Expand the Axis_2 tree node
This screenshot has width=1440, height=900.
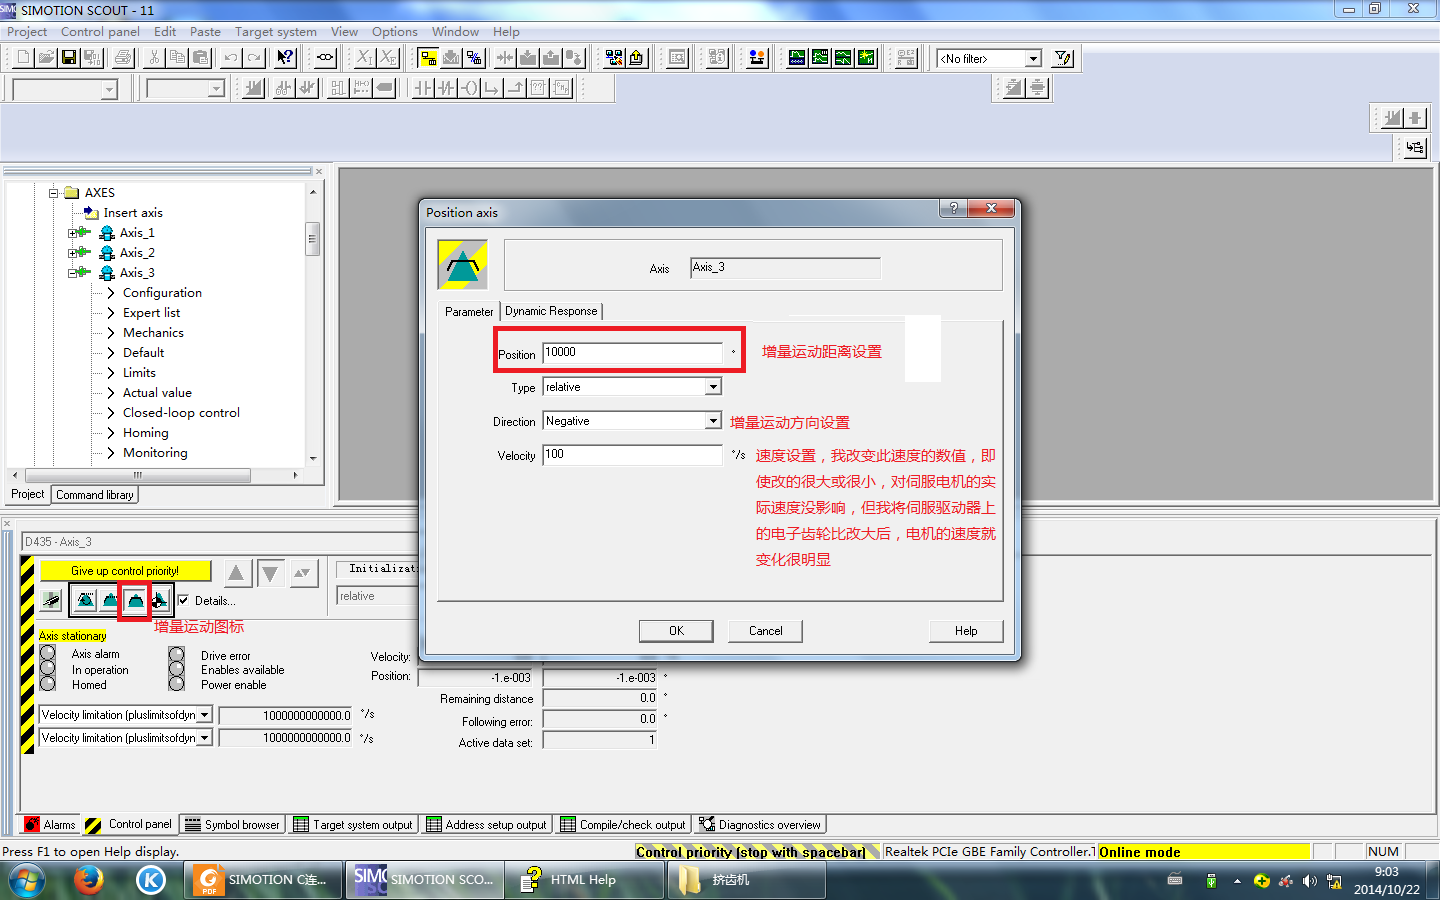[x=73, y=253]
